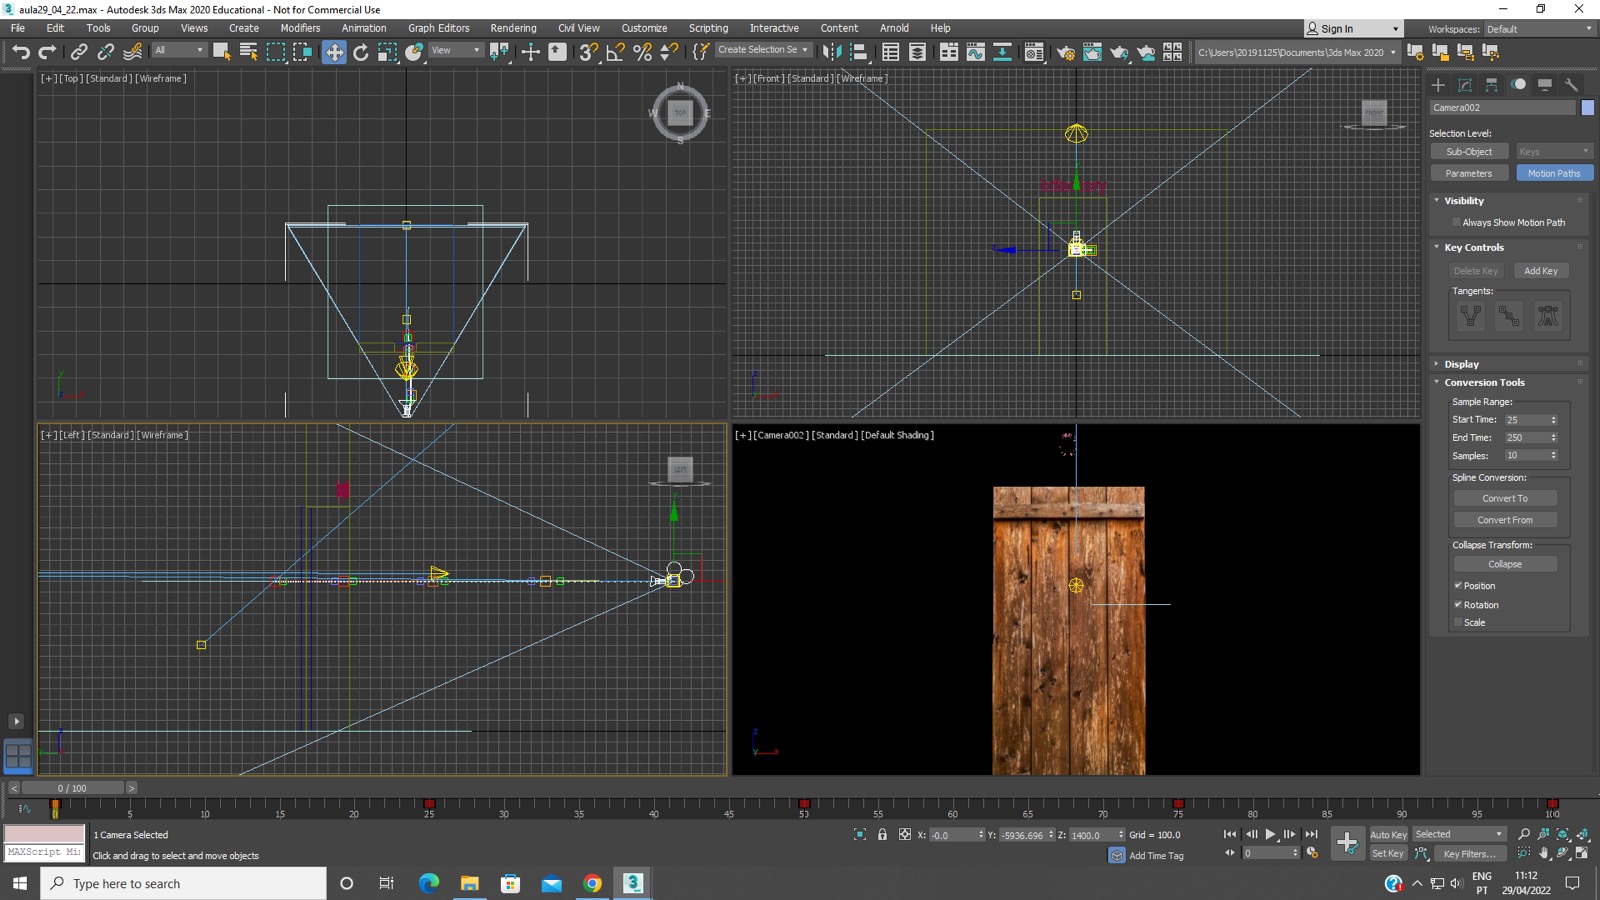Collapse the Visibility rollout
Image resolution: width=1600 pixels, height=900 pixels.
pos(1464,201)
